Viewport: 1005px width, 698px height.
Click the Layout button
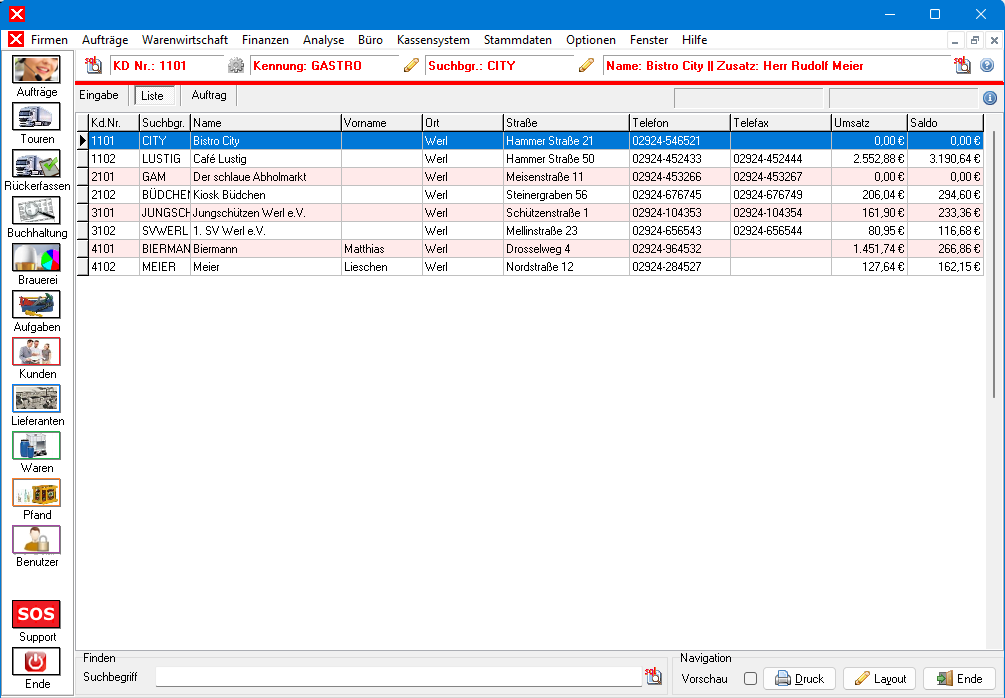879,679
